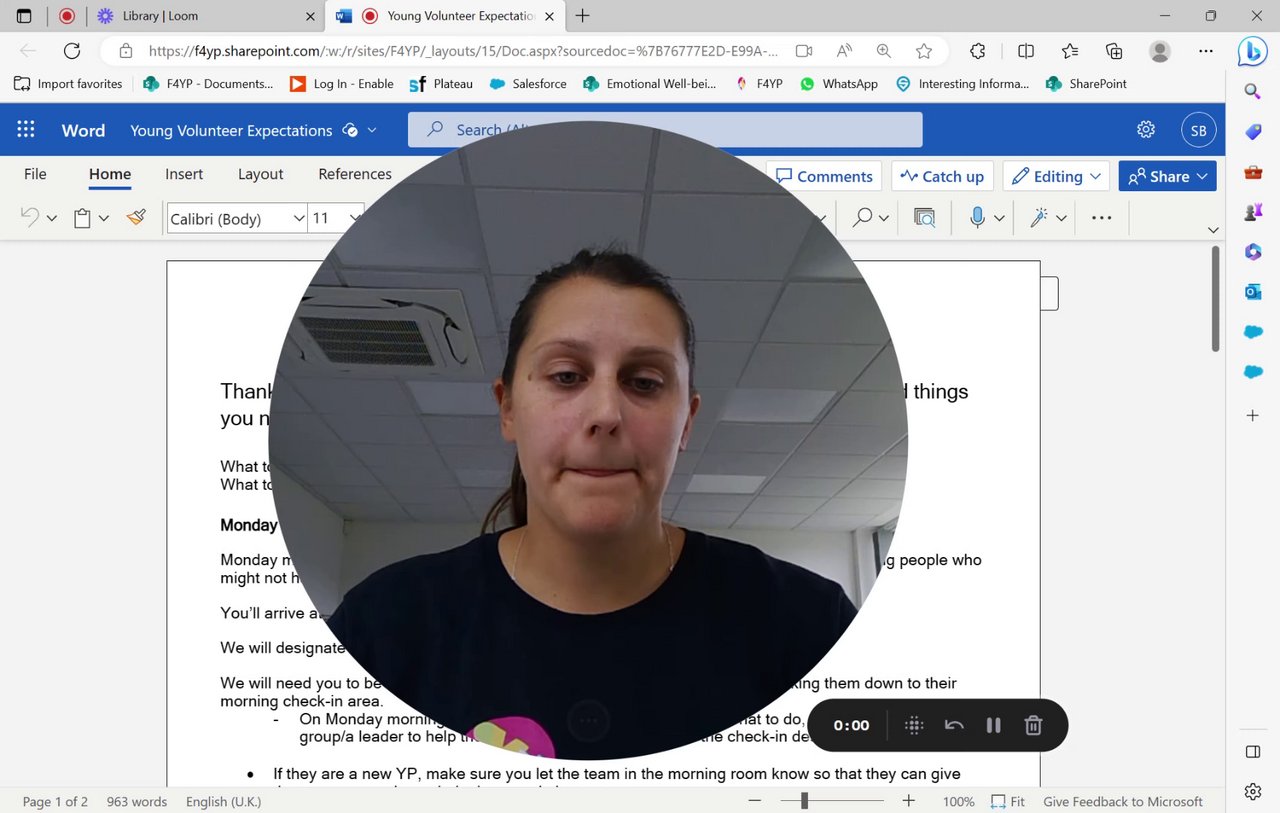
Task: Open the File menu
Action: (x=35, y=174)
